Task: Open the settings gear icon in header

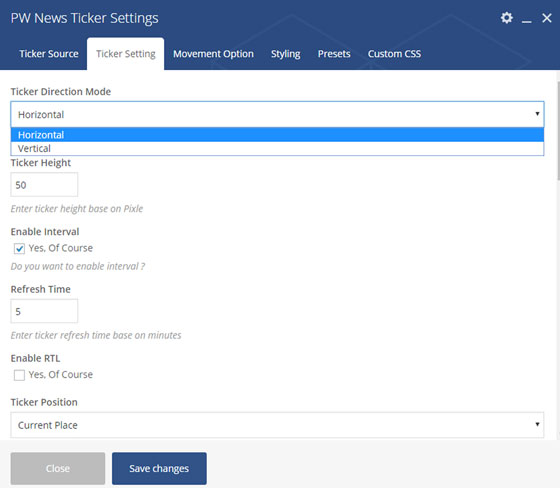Action: (x=506, y=18)
